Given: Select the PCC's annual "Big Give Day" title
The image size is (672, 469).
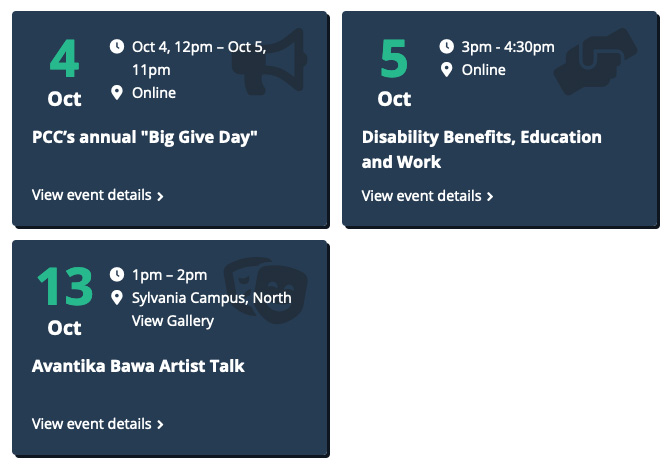Looking at the screenshot, I should point(145,138).
